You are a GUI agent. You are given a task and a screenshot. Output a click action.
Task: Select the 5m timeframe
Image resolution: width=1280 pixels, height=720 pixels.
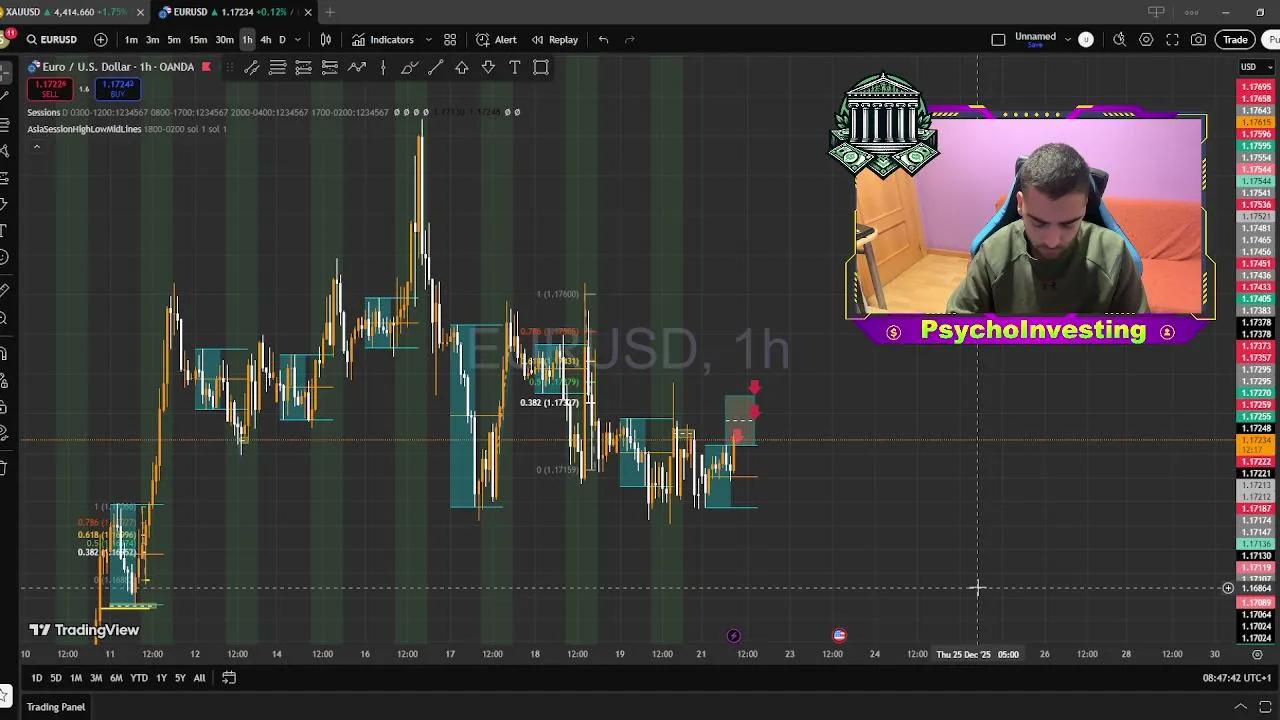tap(174, 40)
